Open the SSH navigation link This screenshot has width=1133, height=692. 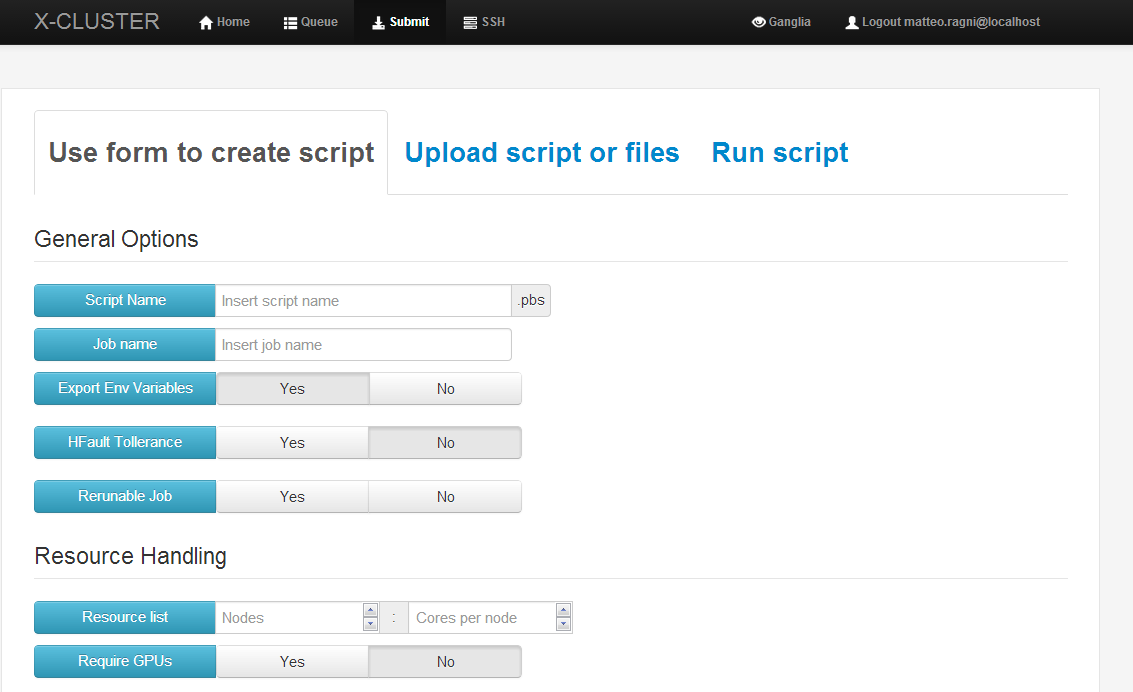[x=484, y=22]
